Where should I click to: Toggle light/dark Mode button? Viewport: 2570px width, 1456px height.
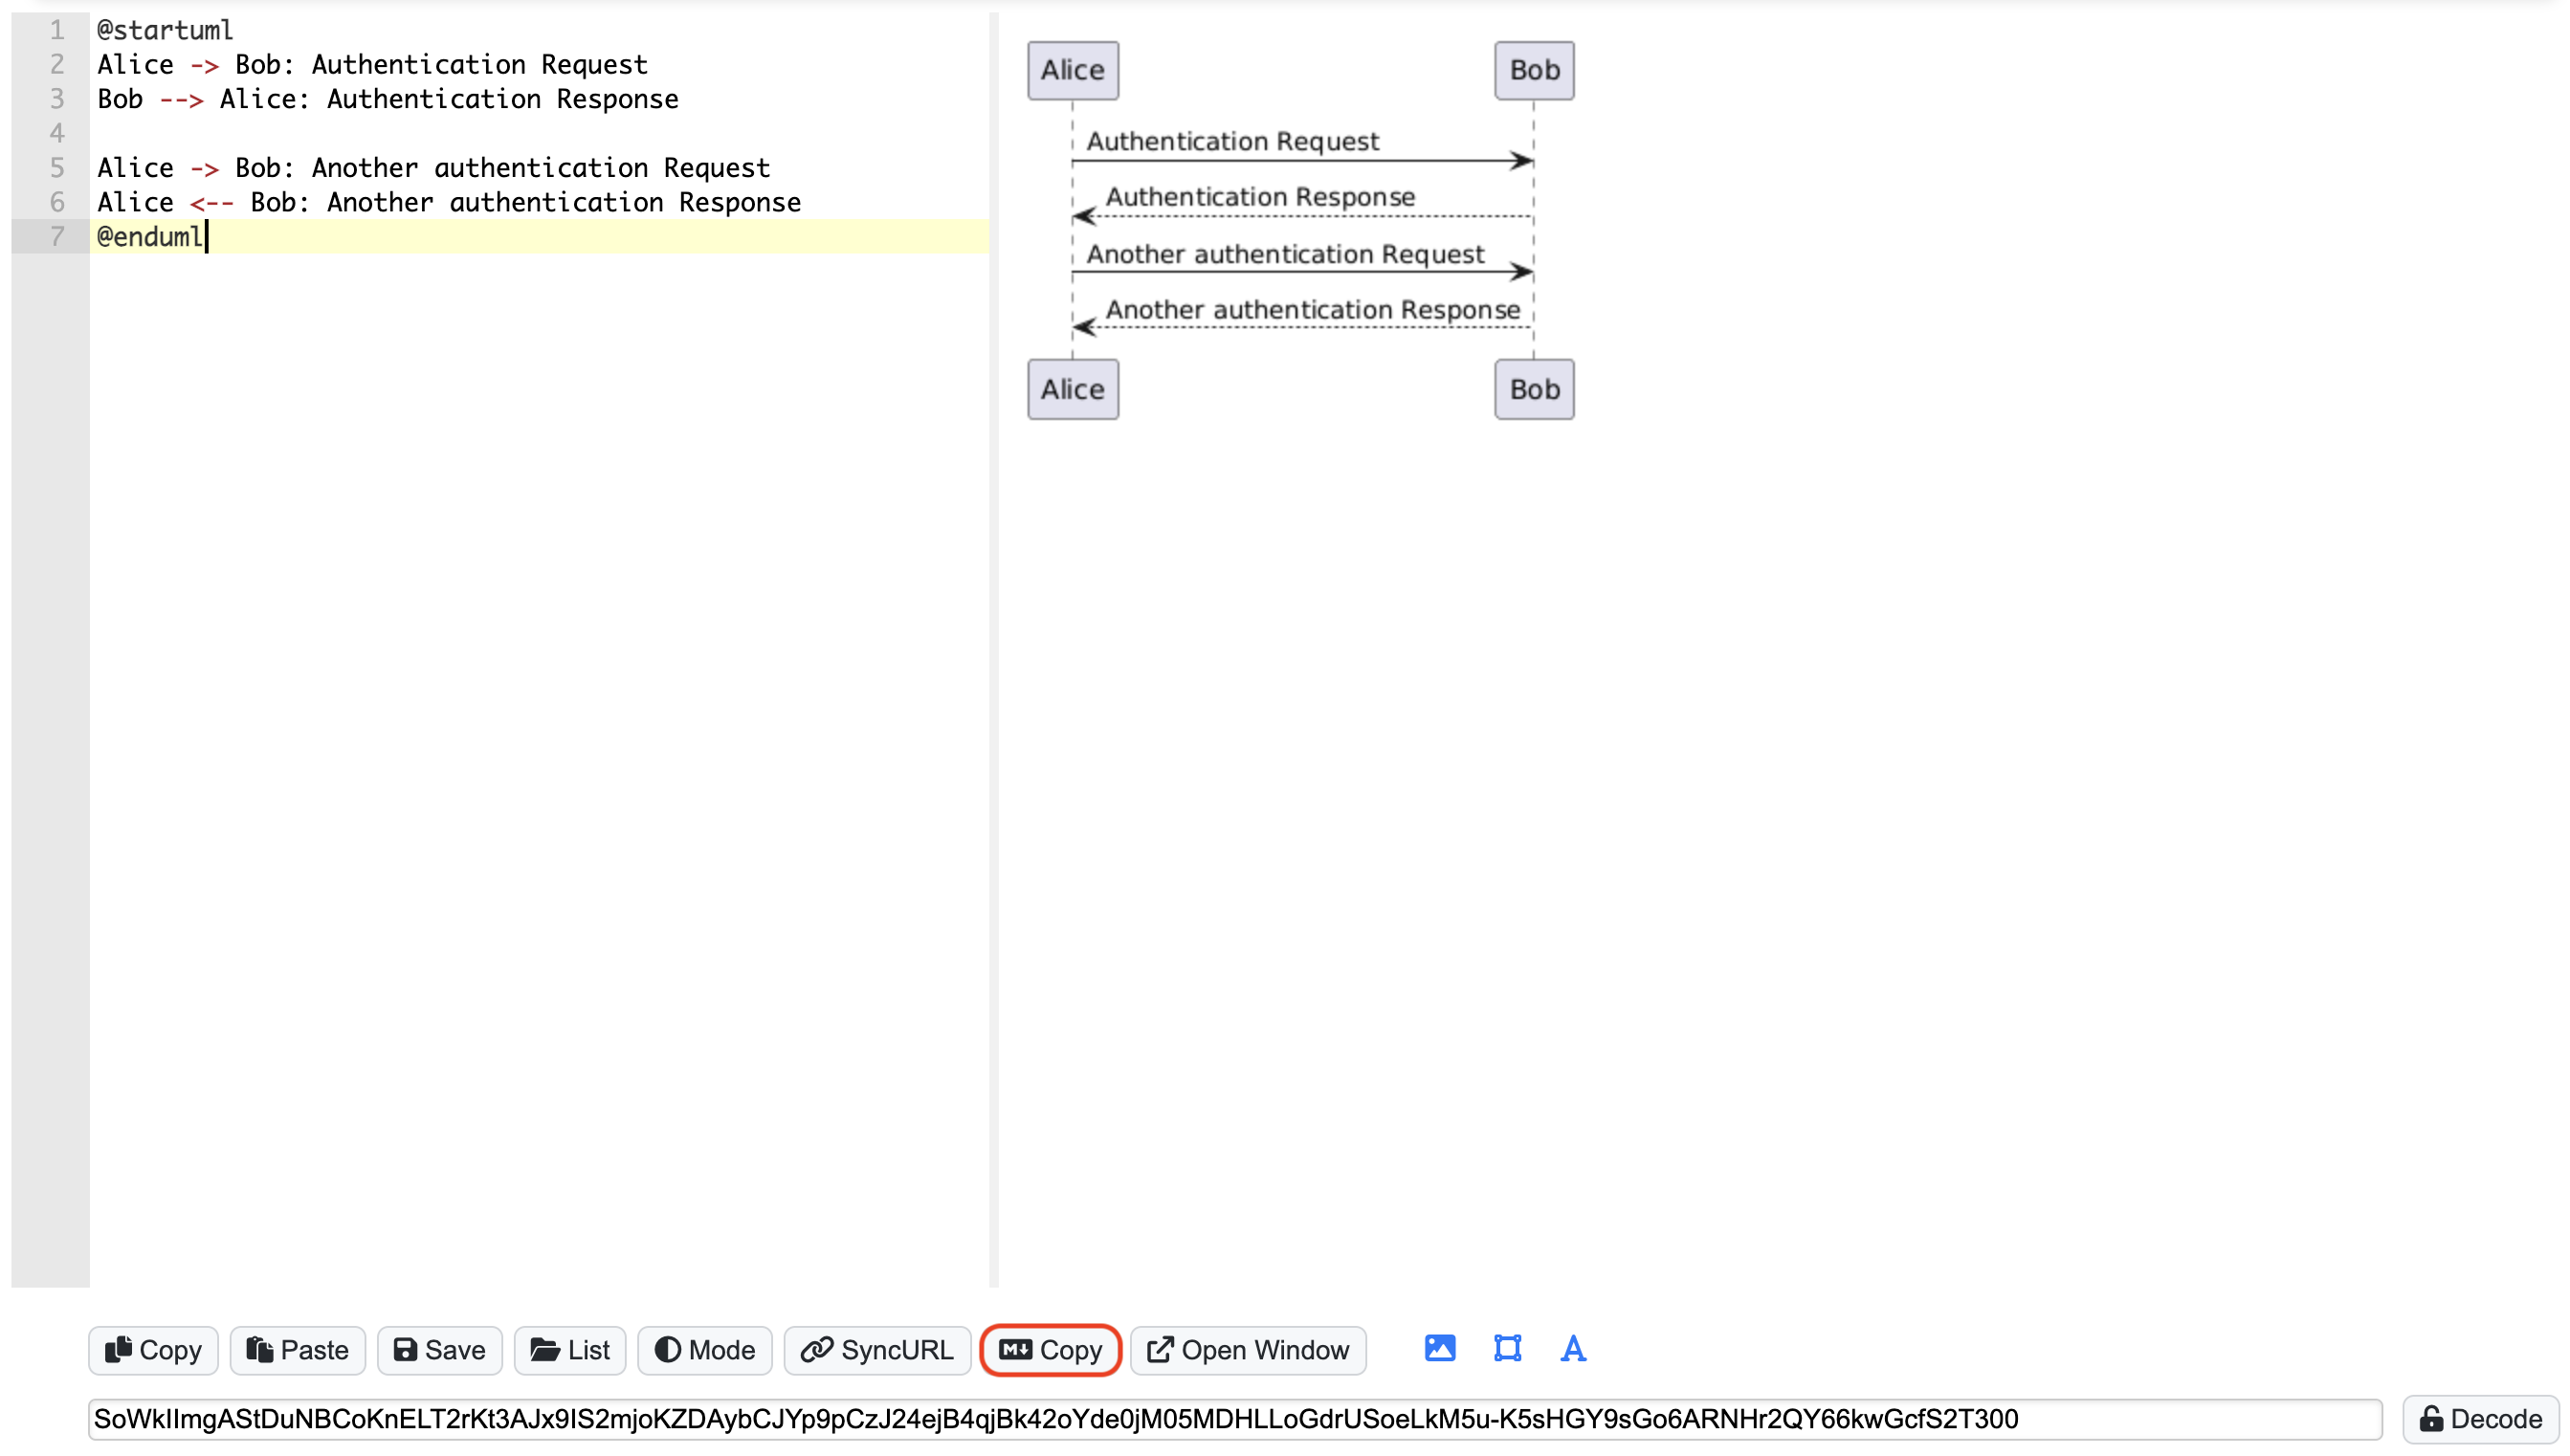point(704,1350)
